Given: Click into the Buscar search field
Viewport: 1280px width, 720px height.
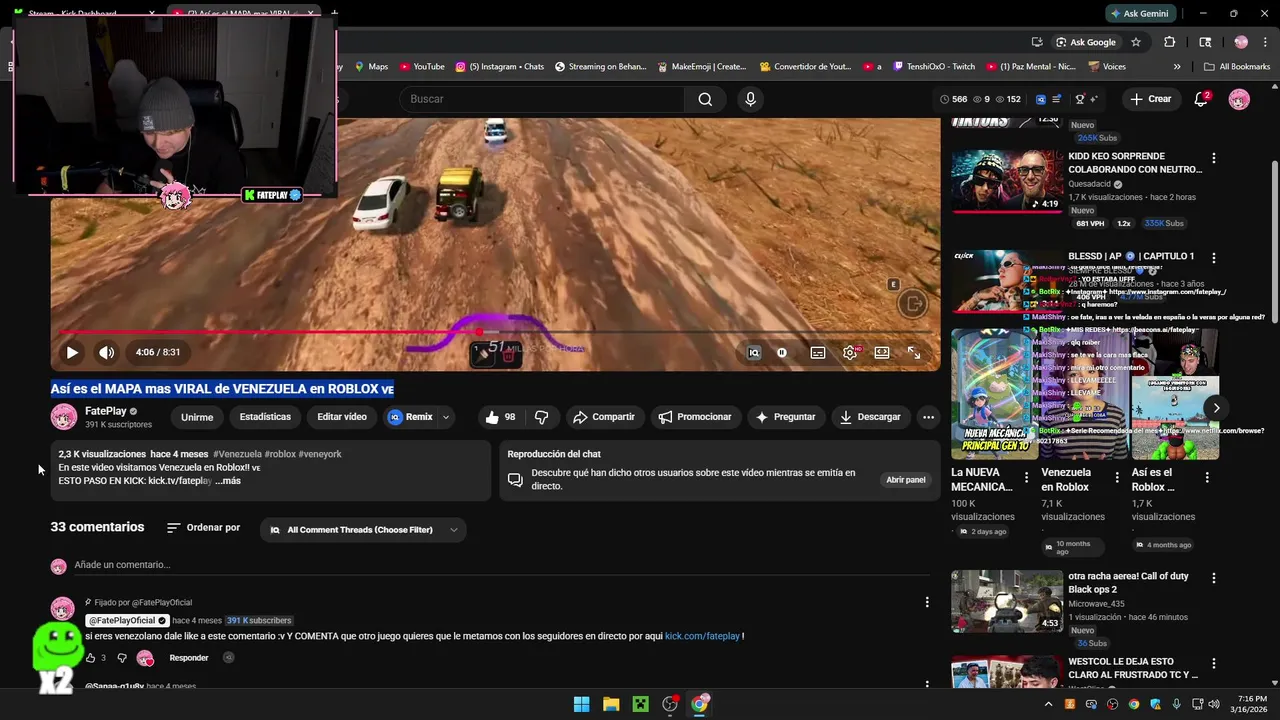Looking at the screenshot, I should [x=543, y=99].
